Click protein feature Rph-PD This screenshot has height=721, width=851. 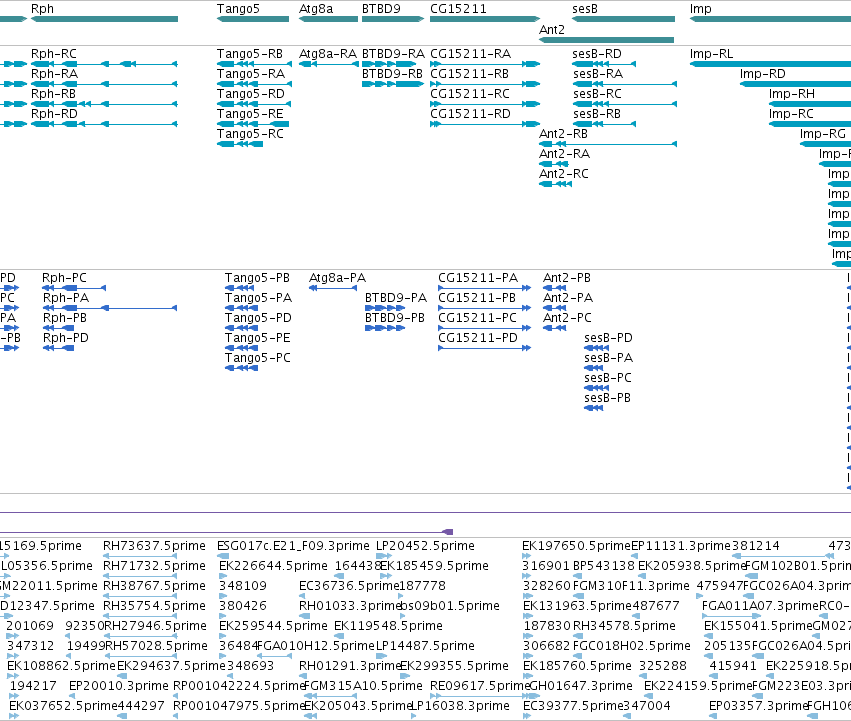(59, 348)
